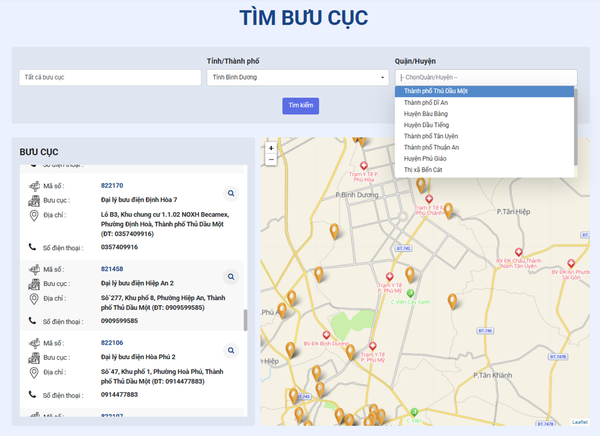This screenshot has height=436, width=600.
Task: Click the BƯU CỤC panel heading
Action: (39, 152)
